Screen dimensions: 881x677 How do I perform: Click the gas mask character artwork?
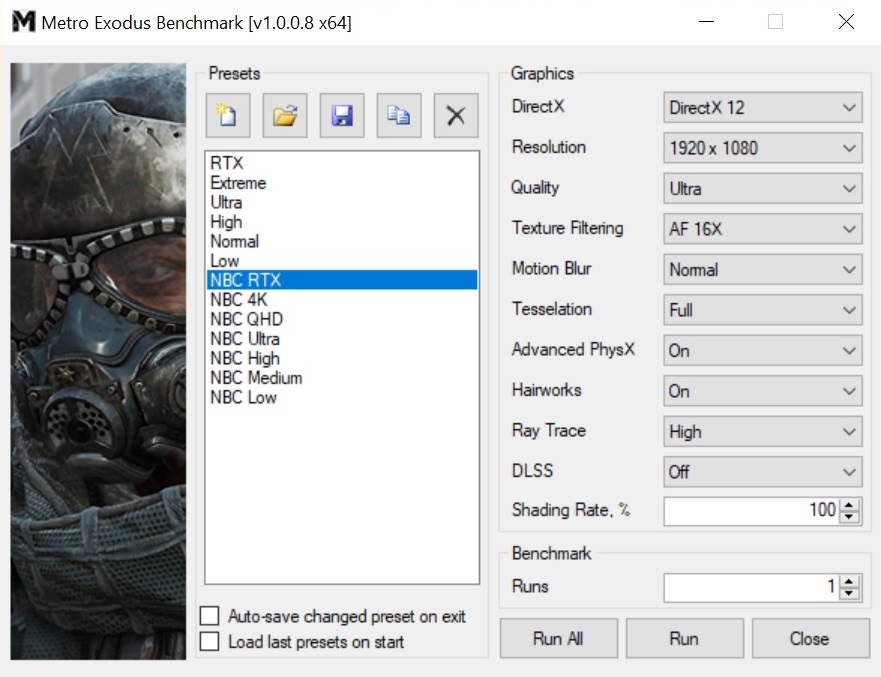click(98, 361)
